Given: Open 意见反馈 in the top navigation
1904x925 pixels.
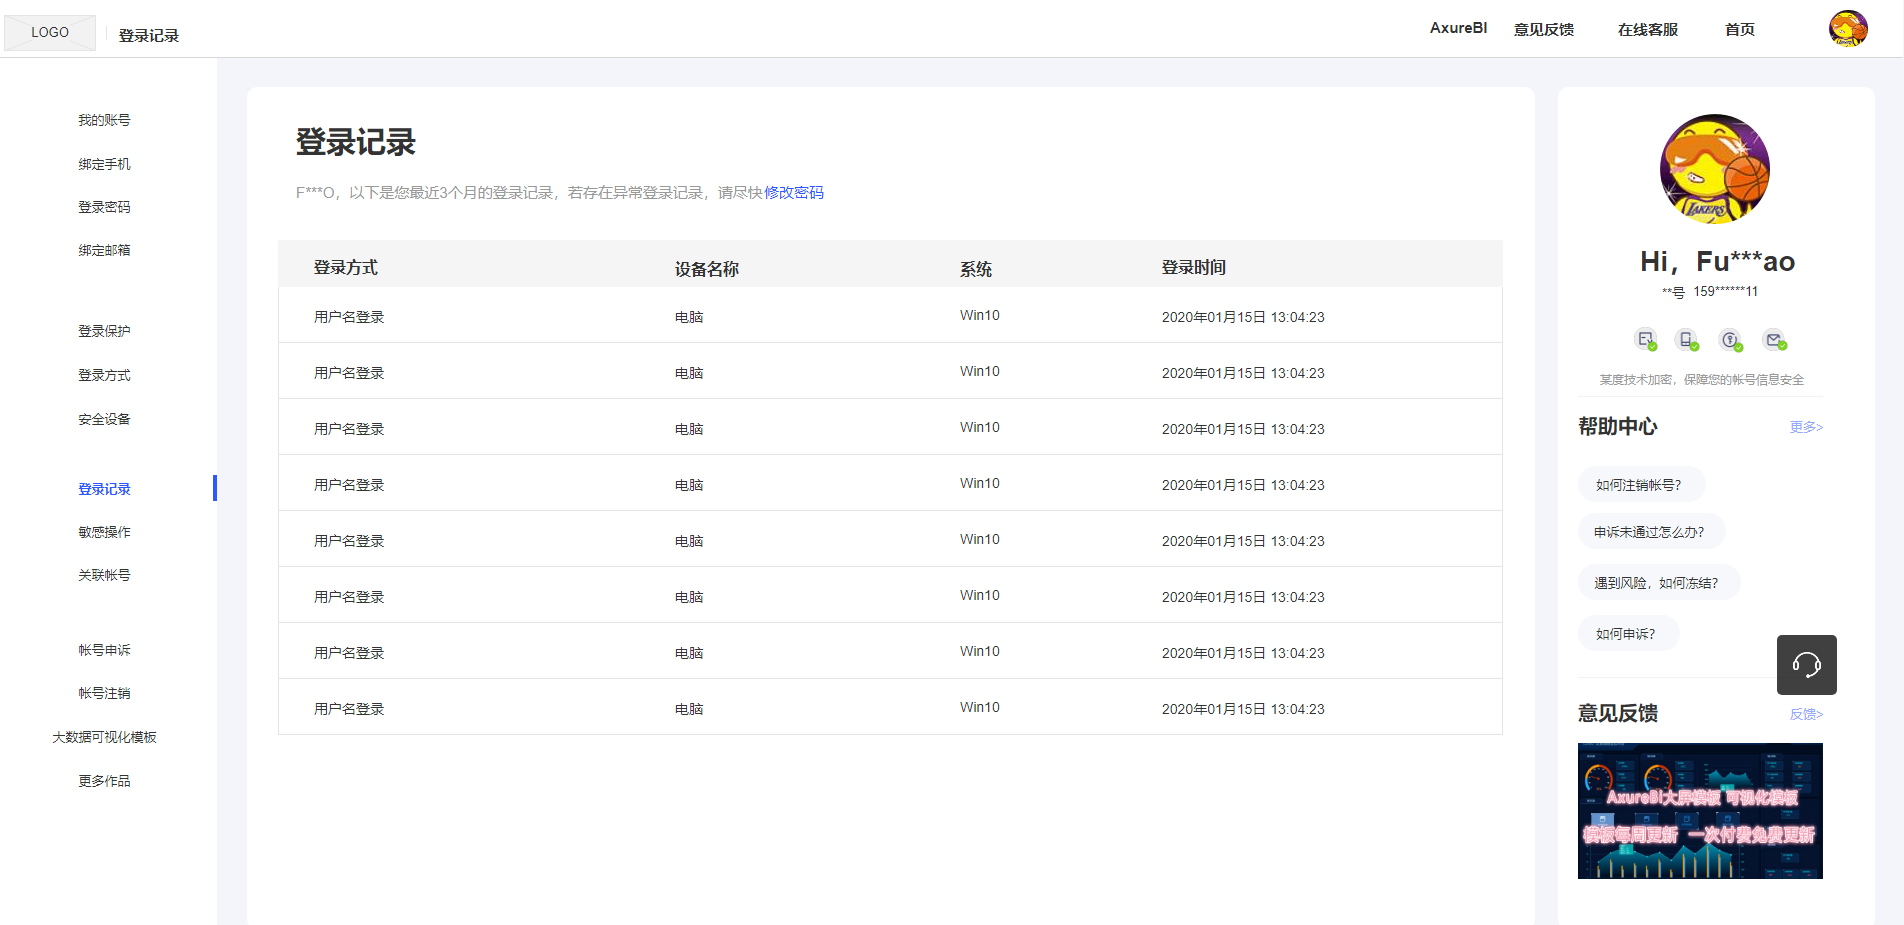Looking at the screenshot, I should click(x=1544, y=29).
